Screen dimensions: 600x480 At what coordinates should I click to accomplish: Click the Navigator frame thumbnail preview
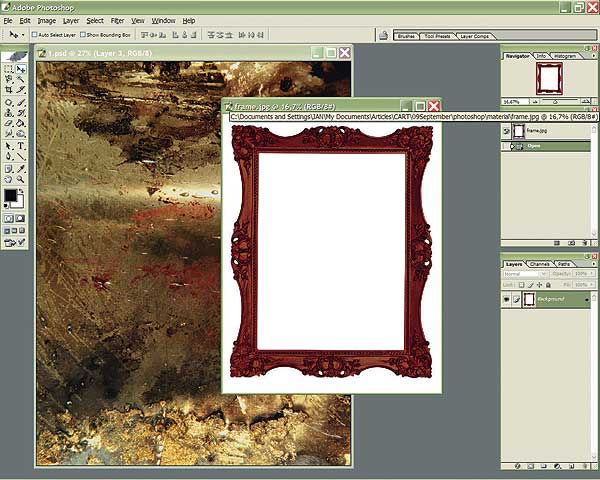coord(547,77)
